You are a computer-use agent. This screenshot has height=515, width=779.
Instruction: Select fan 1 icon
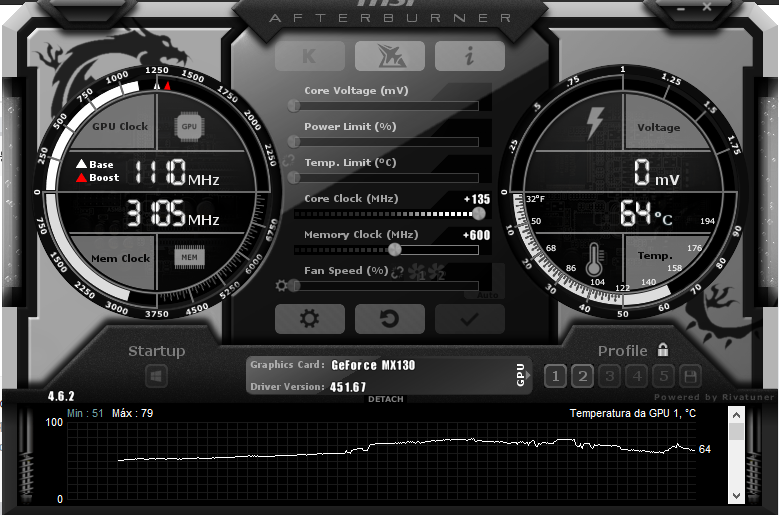coord(416,272)
